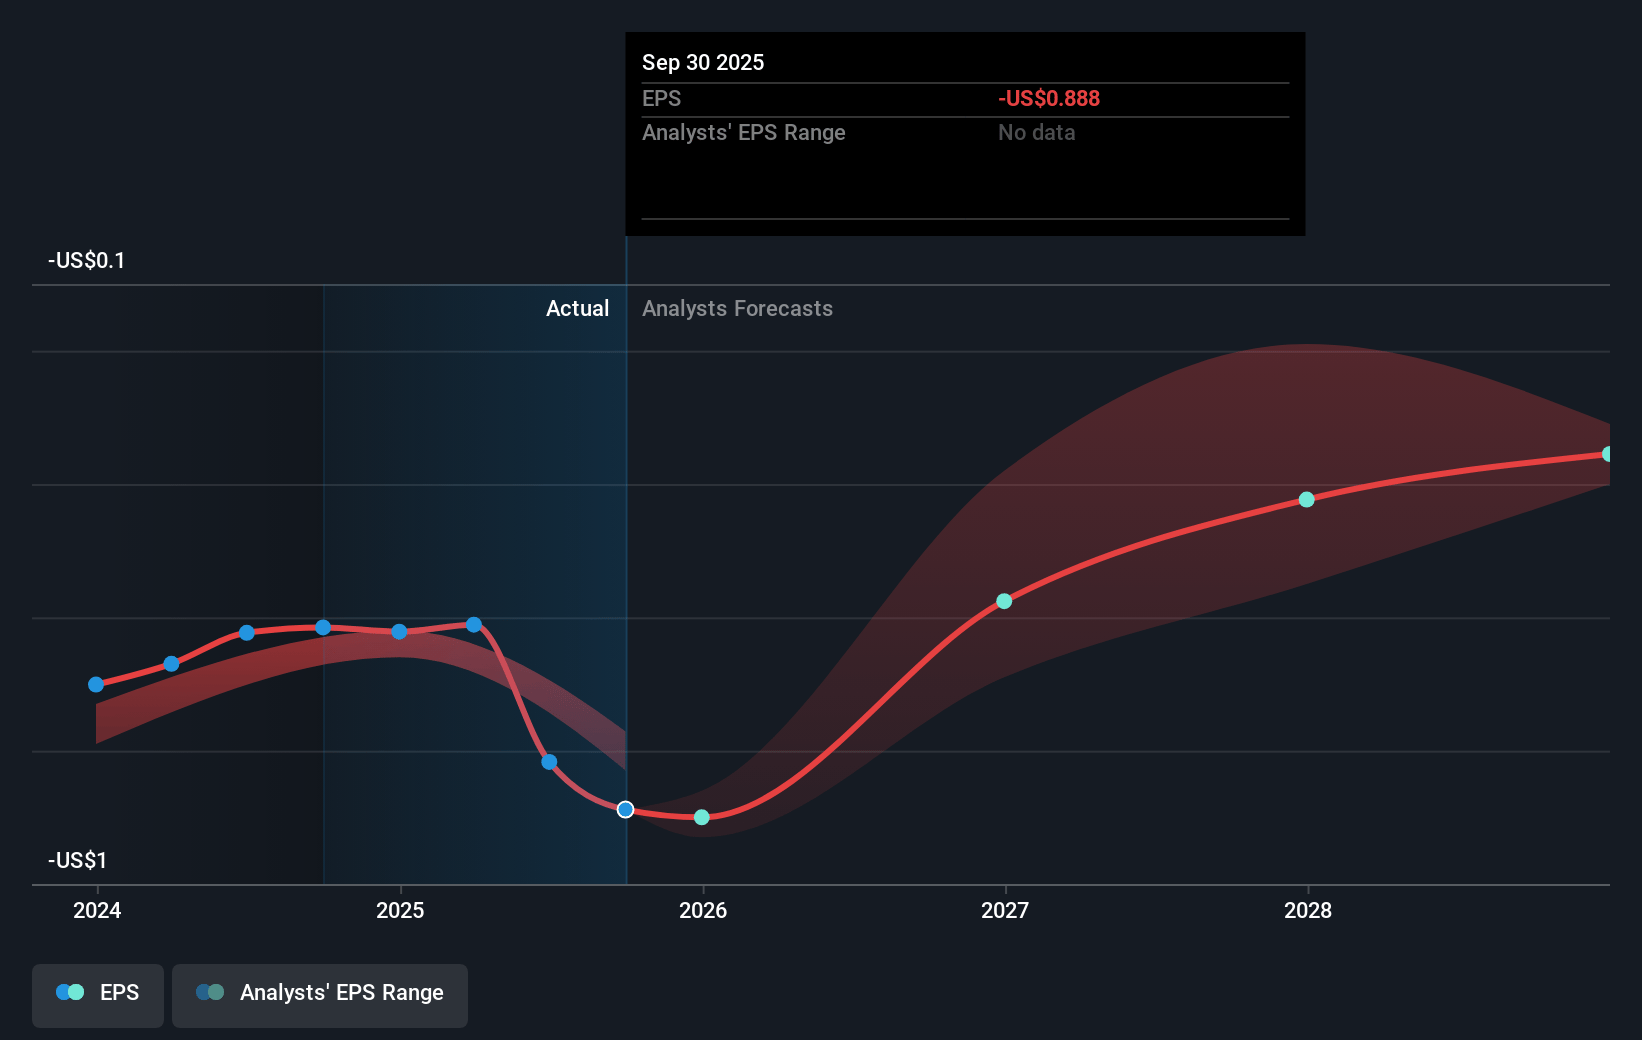This screenshot has height=1040, width=1642.
Task: Click the last forecast point at far right
Action: point(1607,454)
